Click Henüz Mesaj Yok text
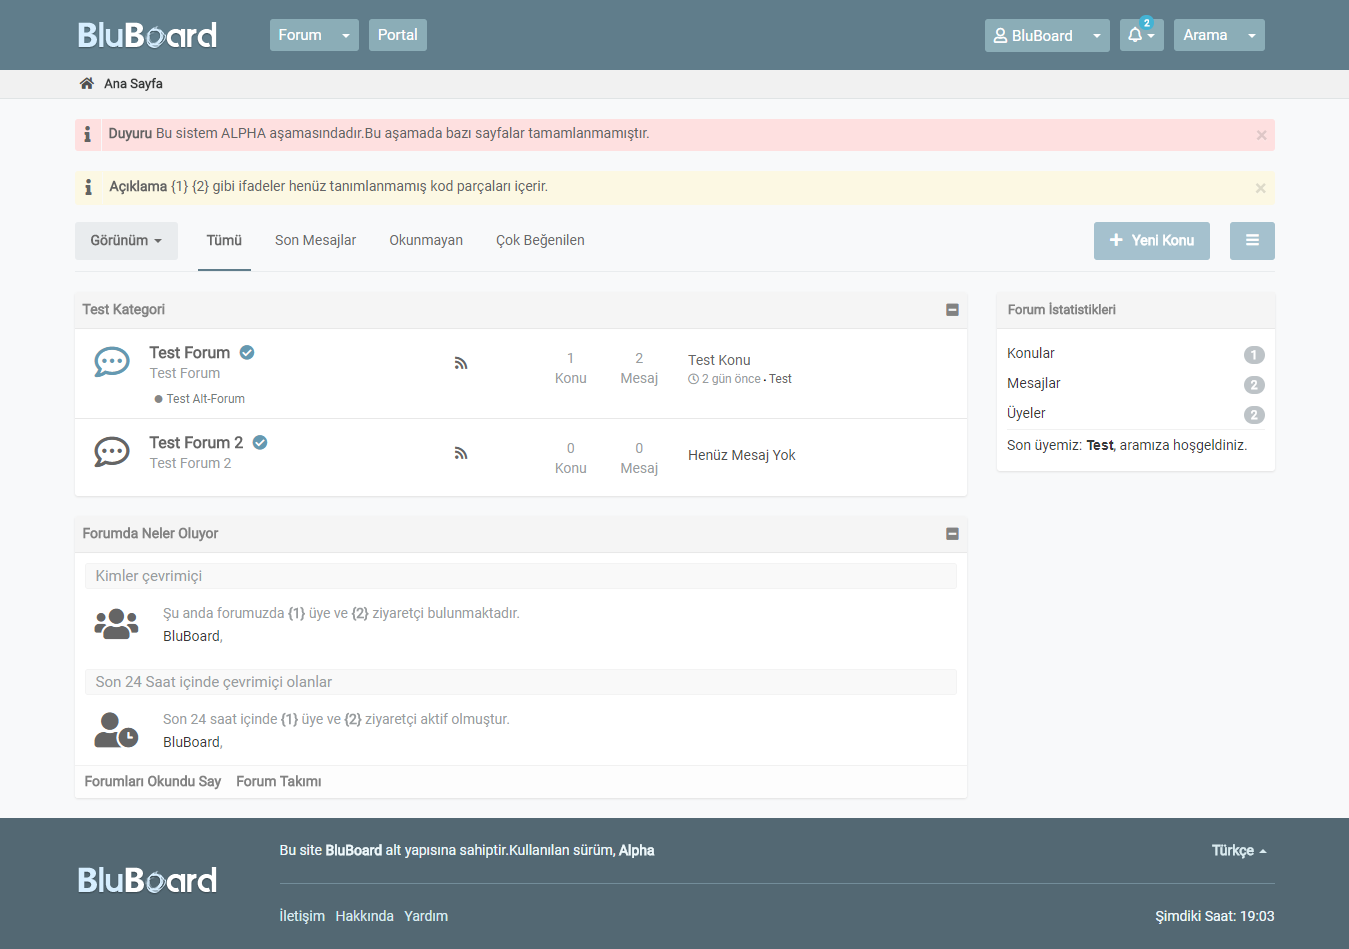This screenshot has height=949, width=1349. tap(742, 456)
